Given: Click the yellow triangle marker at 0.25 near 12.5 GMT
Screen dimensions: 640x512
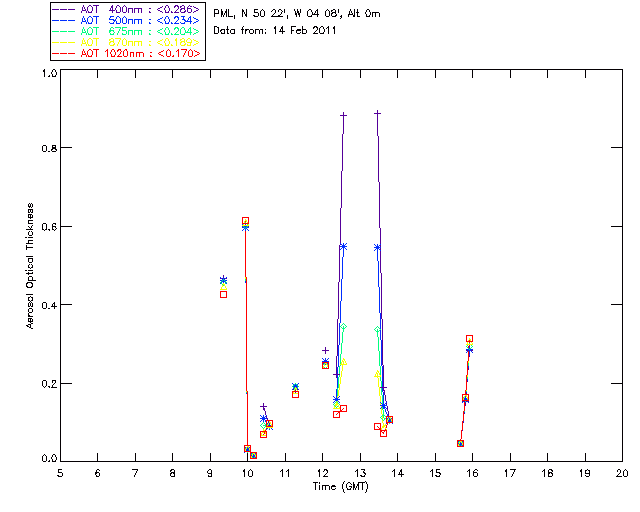Looking at the screenshot, I should 344,361.
